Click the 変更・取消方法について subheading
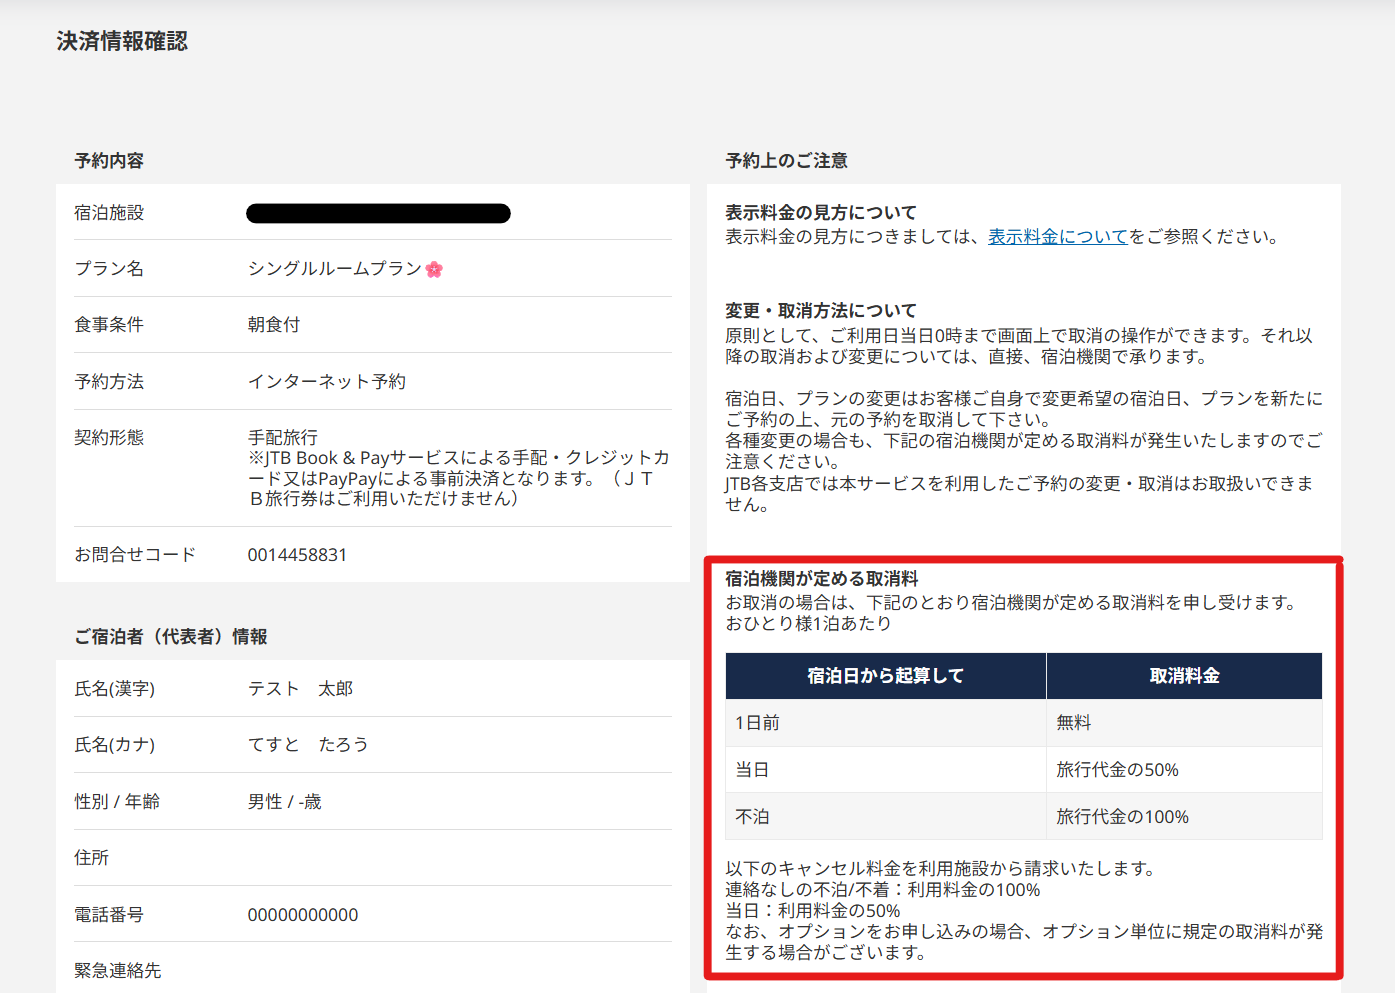 pos(820,311)
